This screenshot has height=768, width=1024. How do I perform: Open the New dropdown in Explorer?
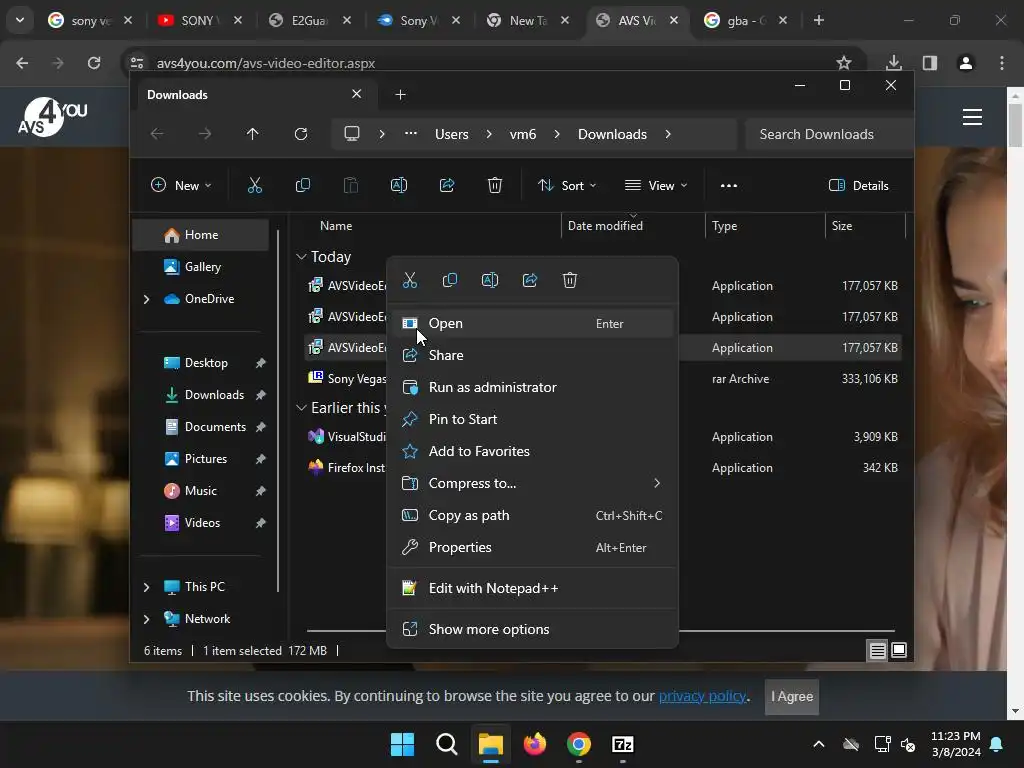click(181, 185)
